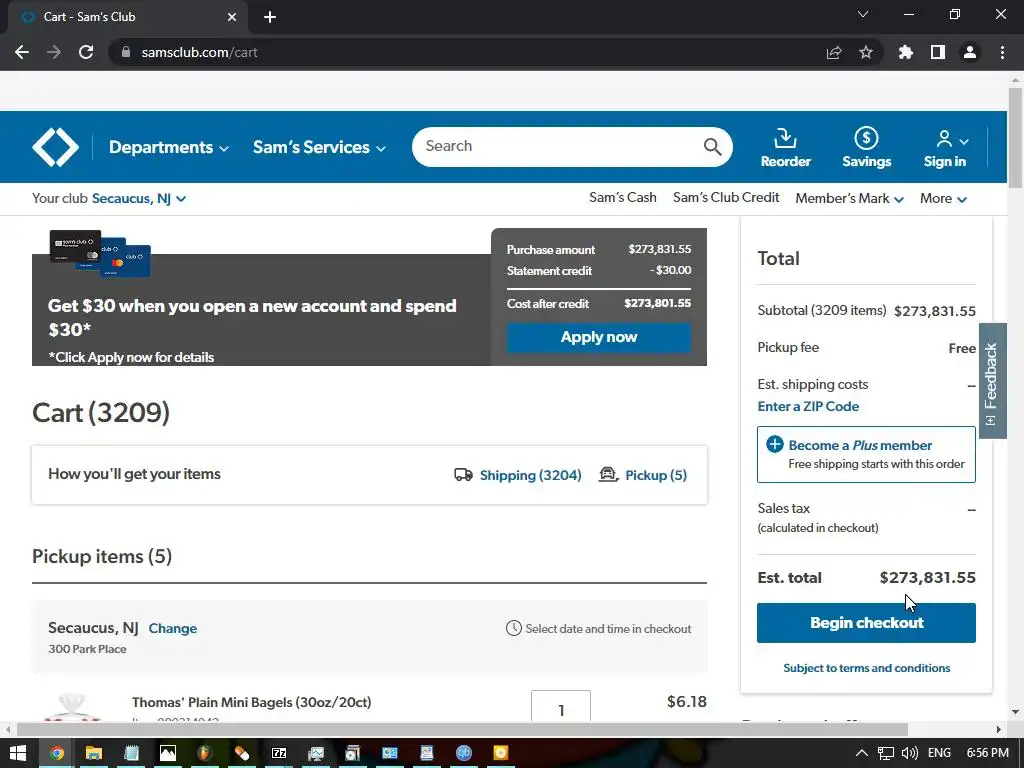Image resolution: width=1024 pixels, height=768 pixels.
Task: Open the Reorder icon
Action: click(786, 148)
